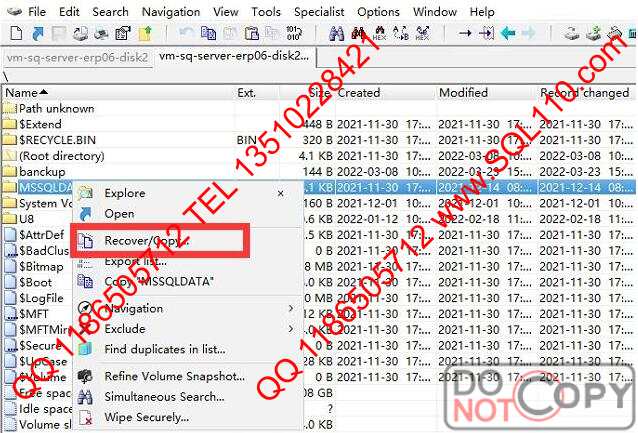Click the Open Disk toolbar icon
Image resolution: width=638 pixels, height=433 pixels.
[x=570, y=34]
